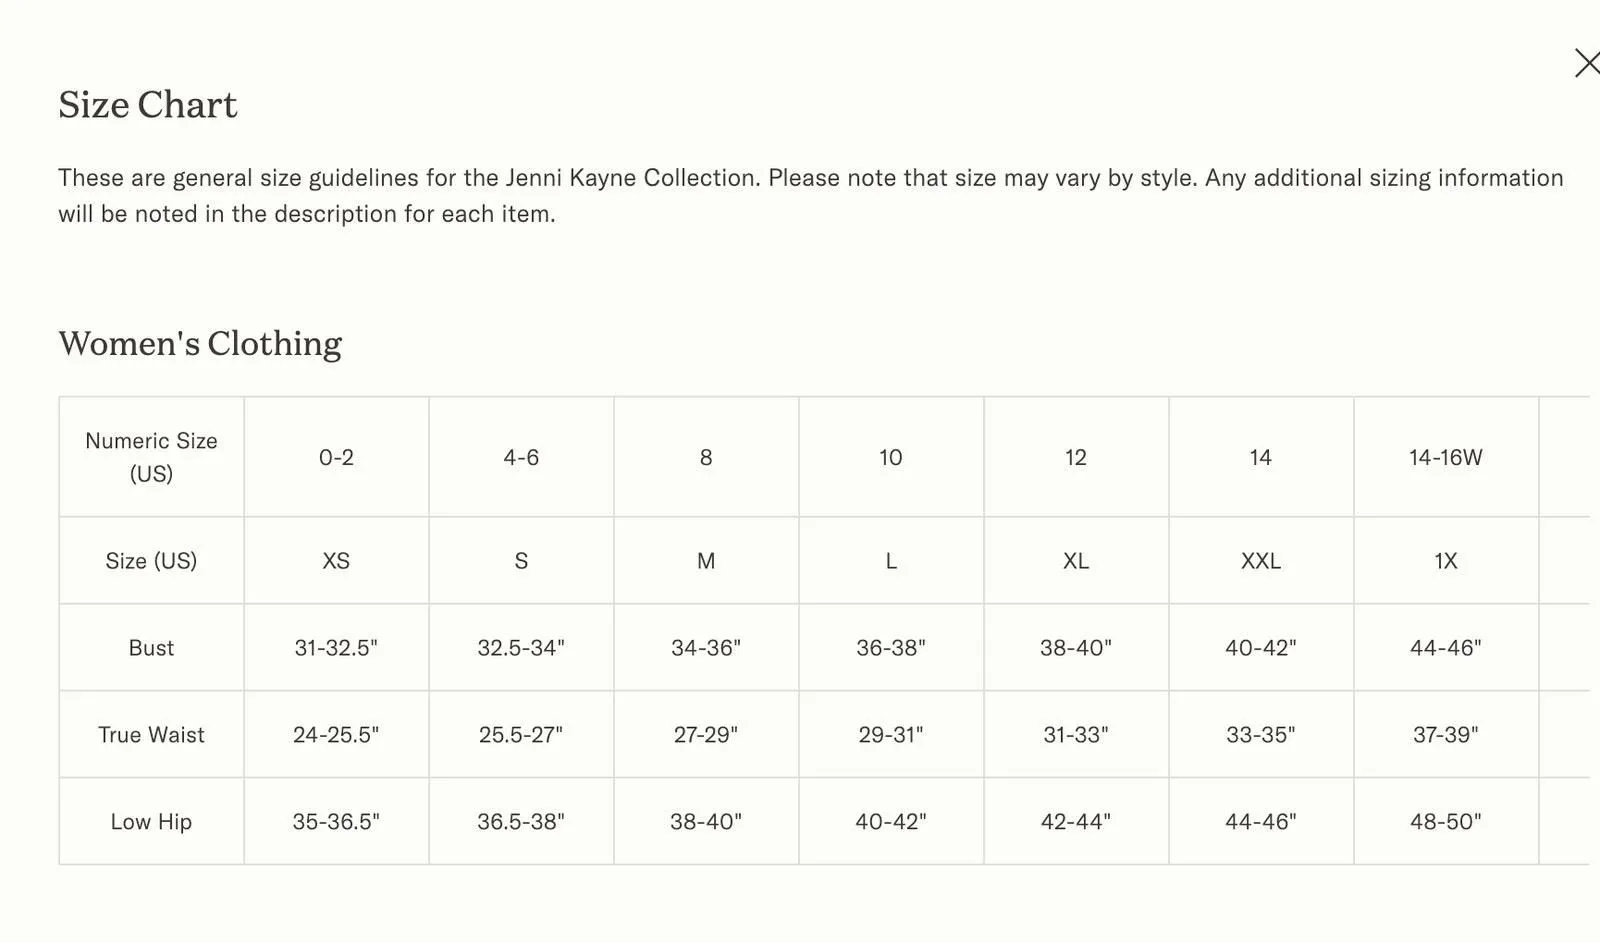Click the general size guidelines paragraph
The image size is (1600, 943).
pos(811,196)
